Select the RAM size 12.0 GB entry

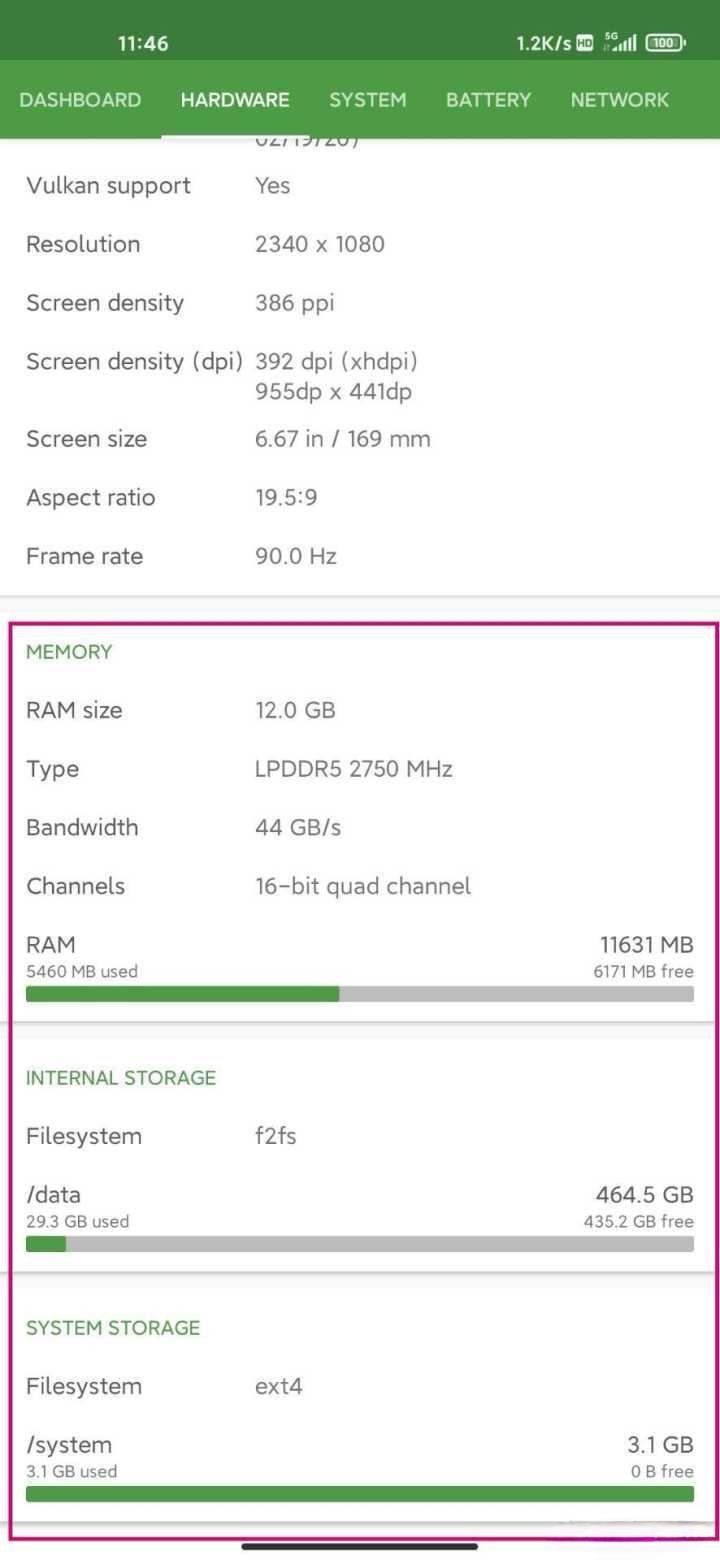pos(200,710)
